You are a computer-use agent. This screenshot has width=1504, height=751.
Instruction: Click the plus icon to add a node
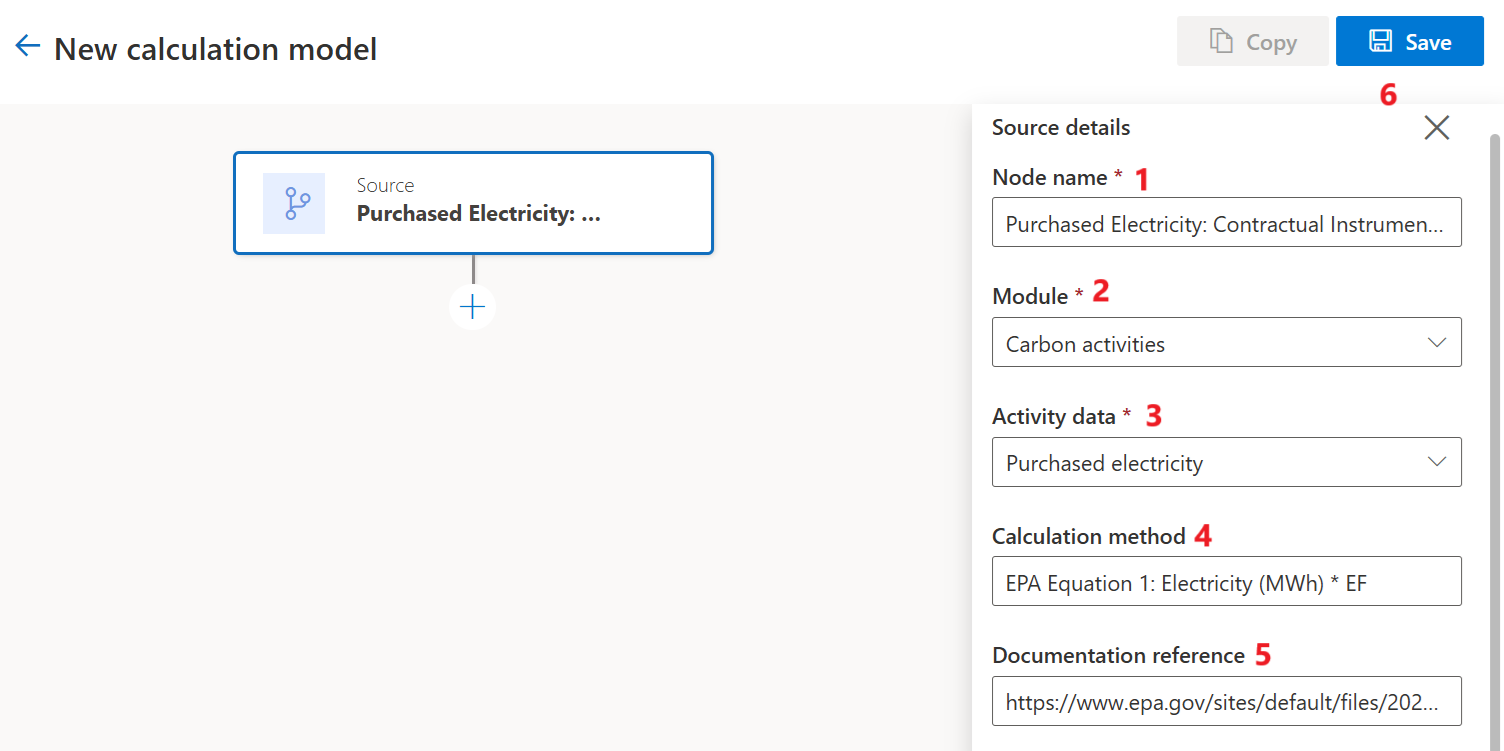472,306
